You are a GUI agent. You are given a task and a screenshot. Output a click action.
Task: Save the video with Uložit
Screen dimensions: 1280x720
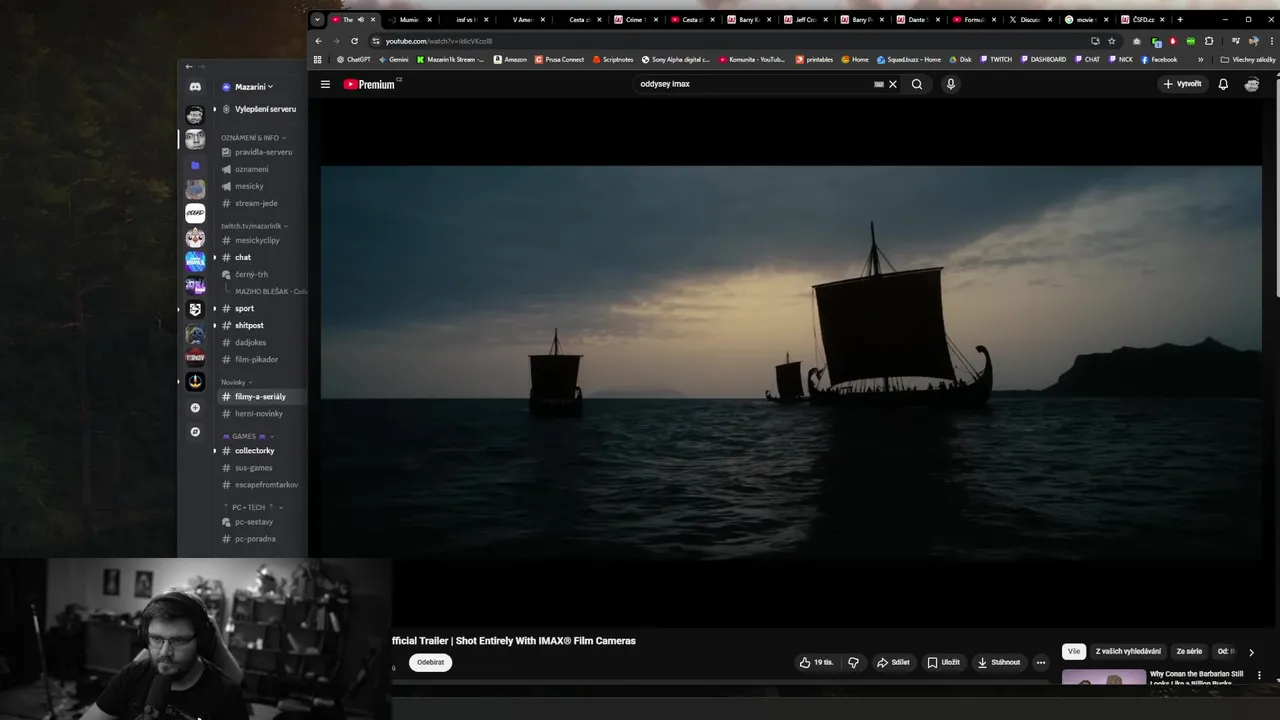943,662
